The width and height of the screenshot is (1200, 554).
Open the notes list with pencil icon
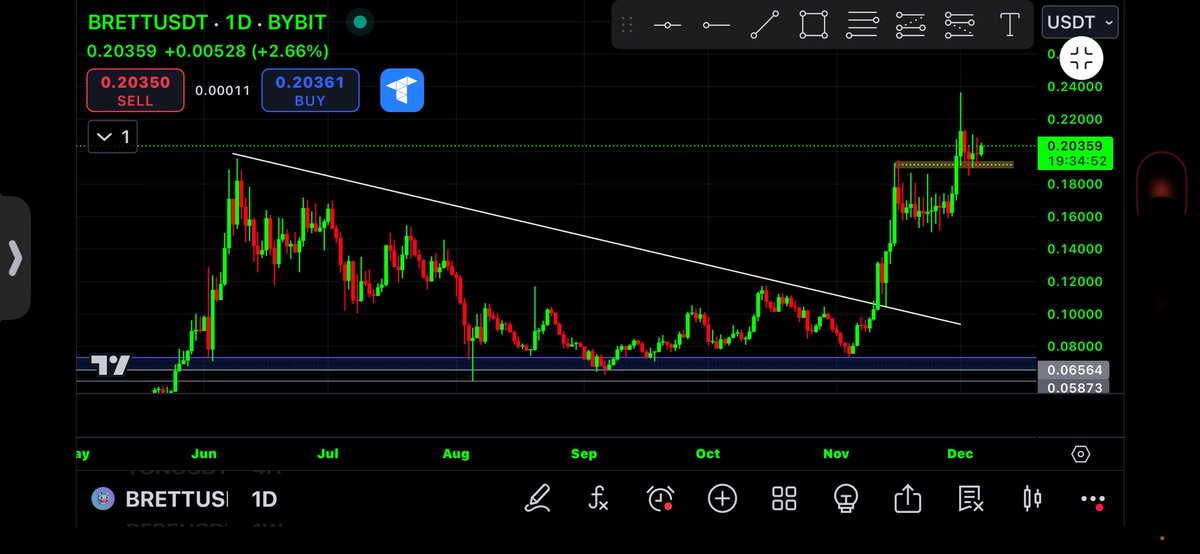click(x=970, y=497)
